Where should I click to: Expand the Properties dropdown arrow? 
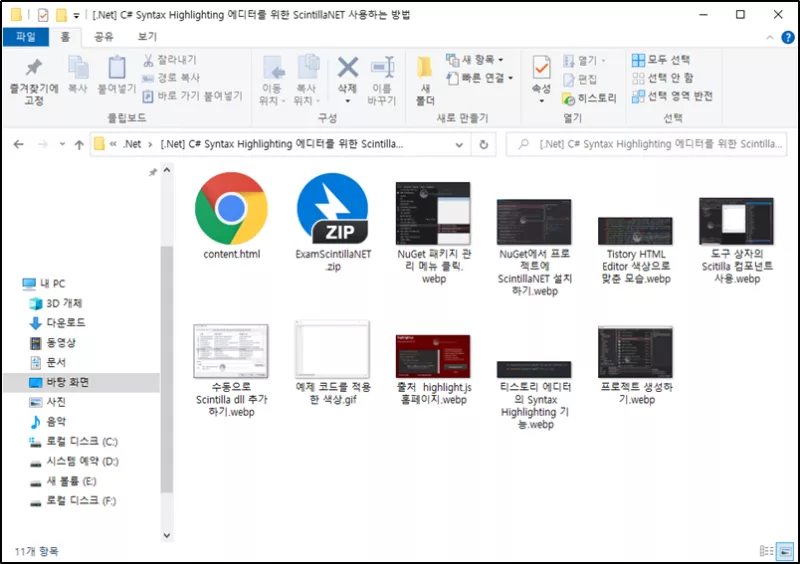click(x=541, y=101)
